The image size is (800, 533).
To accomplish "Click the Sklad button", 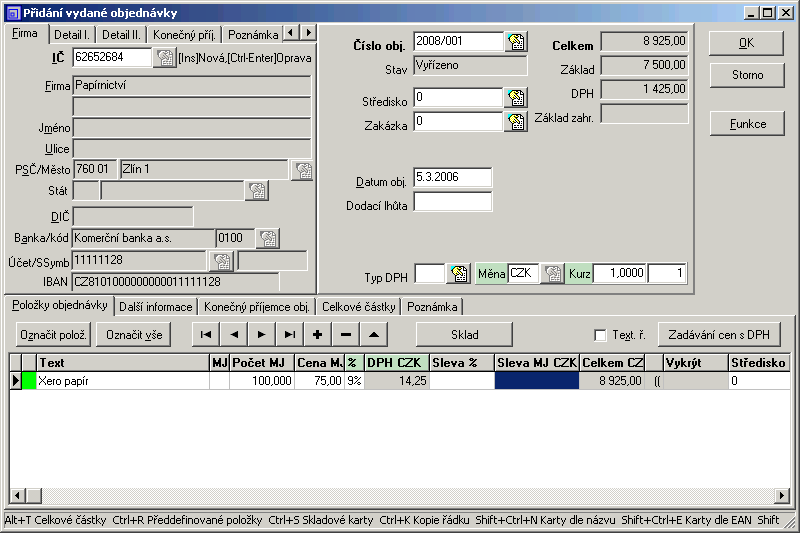I will point(464,335).
